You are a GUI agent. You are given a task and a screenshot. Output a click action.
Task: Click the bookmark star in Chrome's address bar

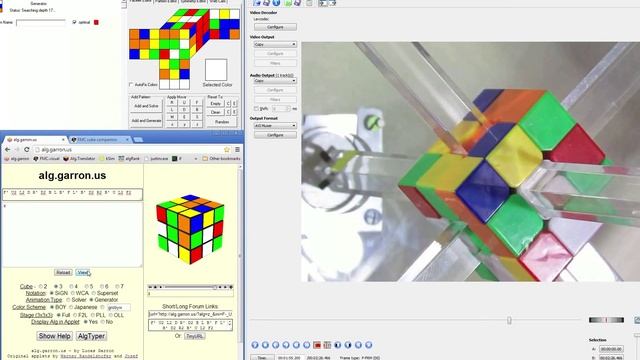pyautogui.click(x=227, y=149)
